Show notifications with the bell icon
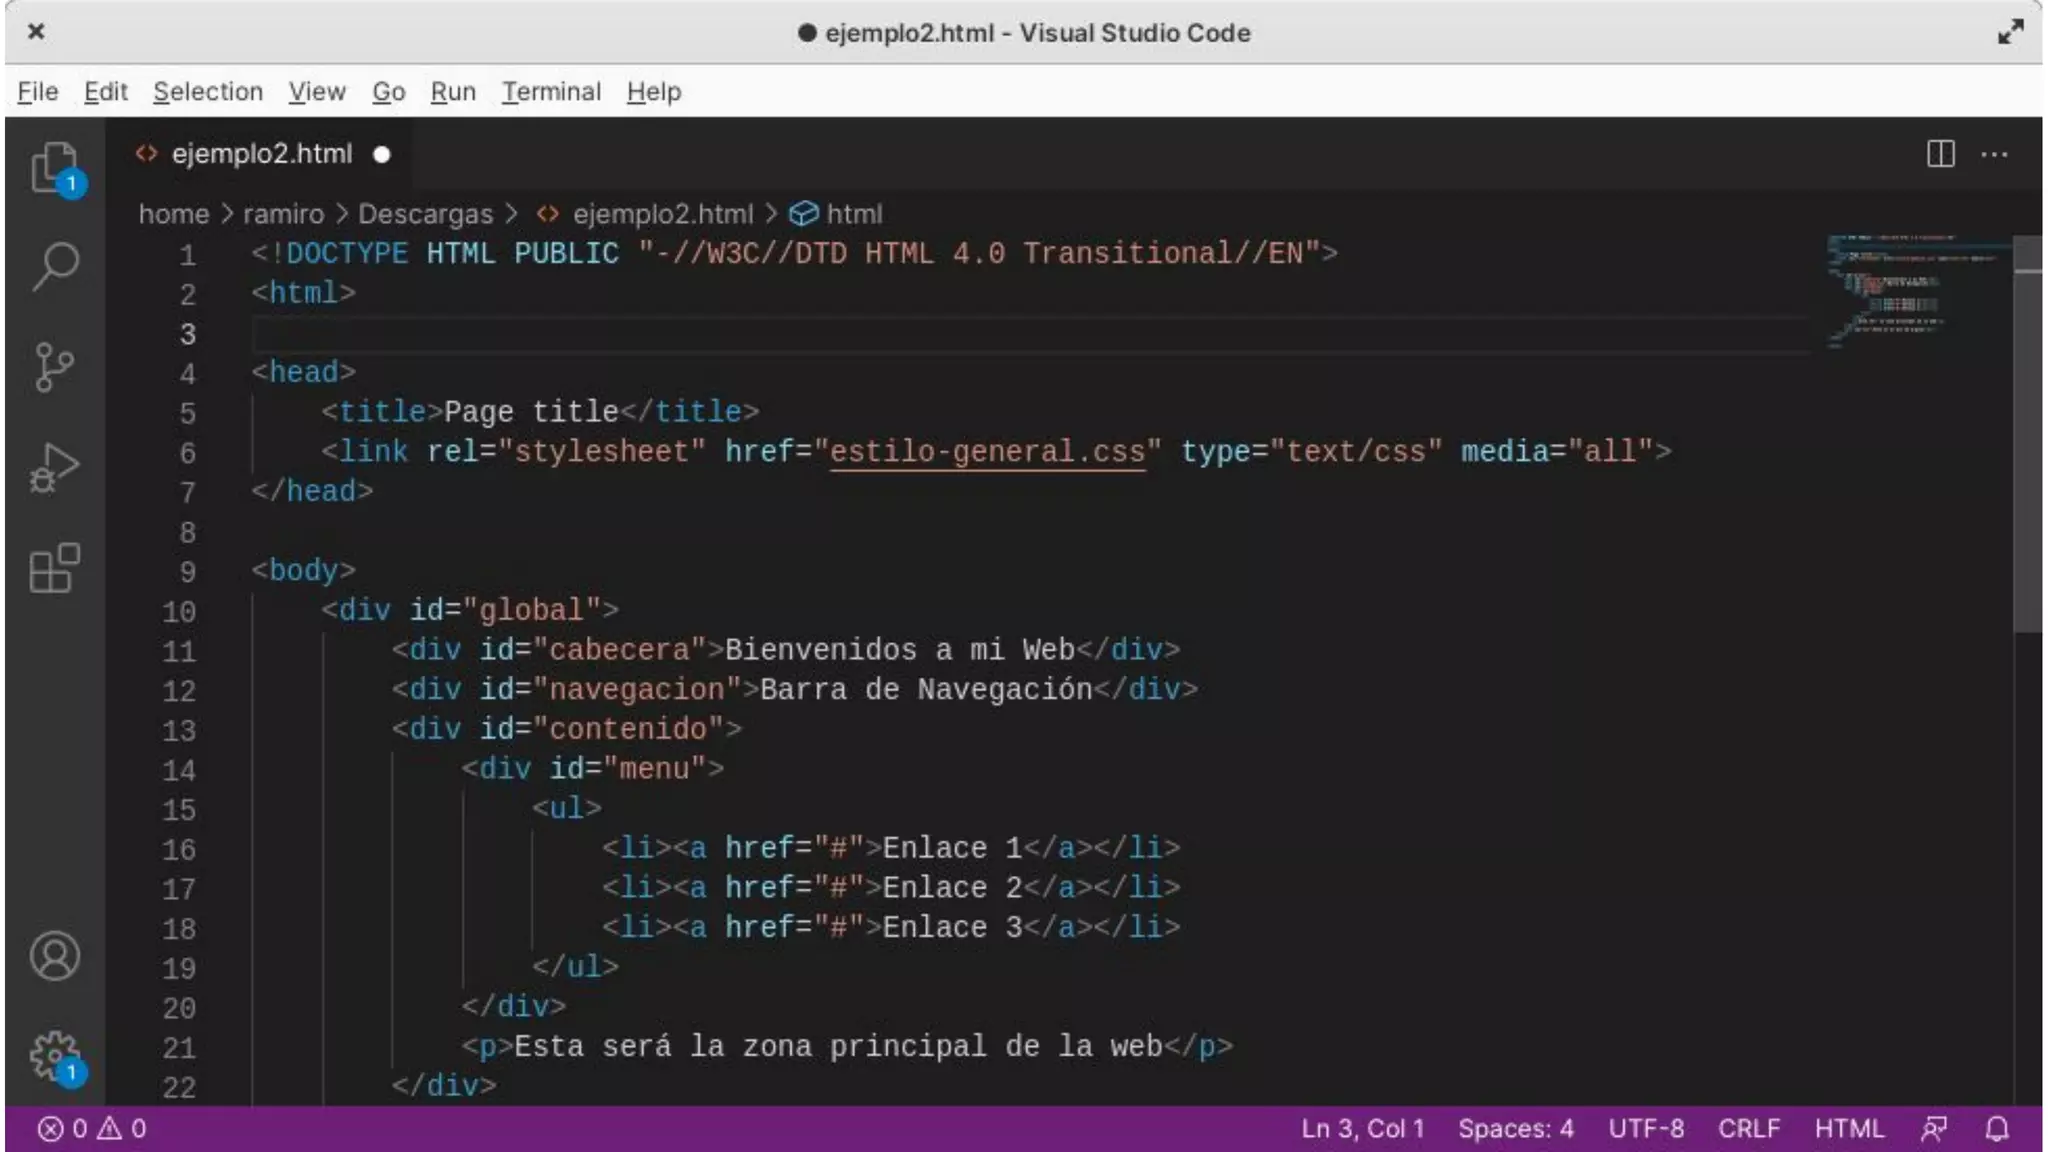This screenshot has width=2048, height=1152. coord(1997,1129)
